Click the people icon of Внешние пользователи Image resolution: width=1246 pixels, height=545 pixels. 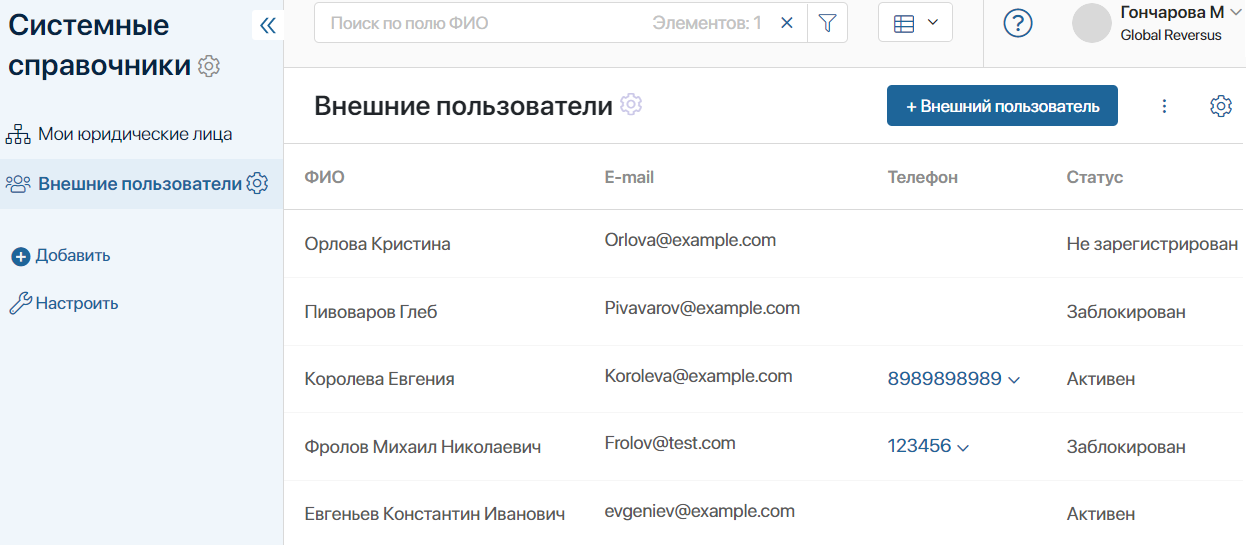coord(19,184)
